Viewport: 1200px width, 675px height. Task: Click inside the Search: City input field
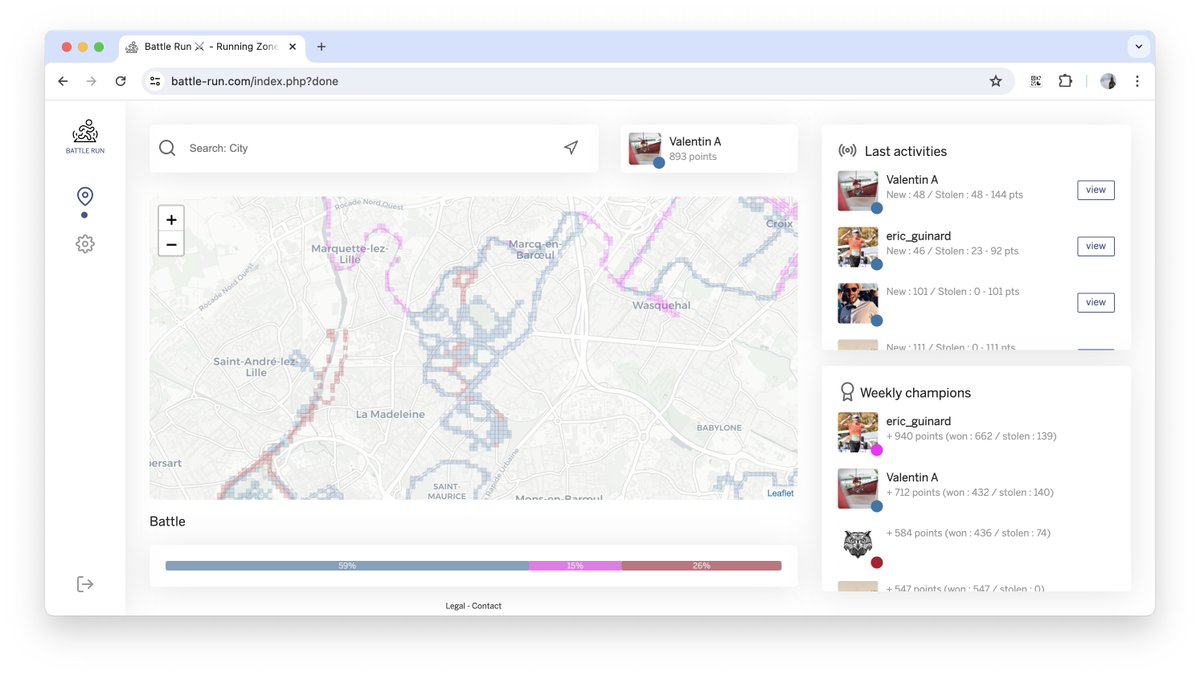point(300,147)
